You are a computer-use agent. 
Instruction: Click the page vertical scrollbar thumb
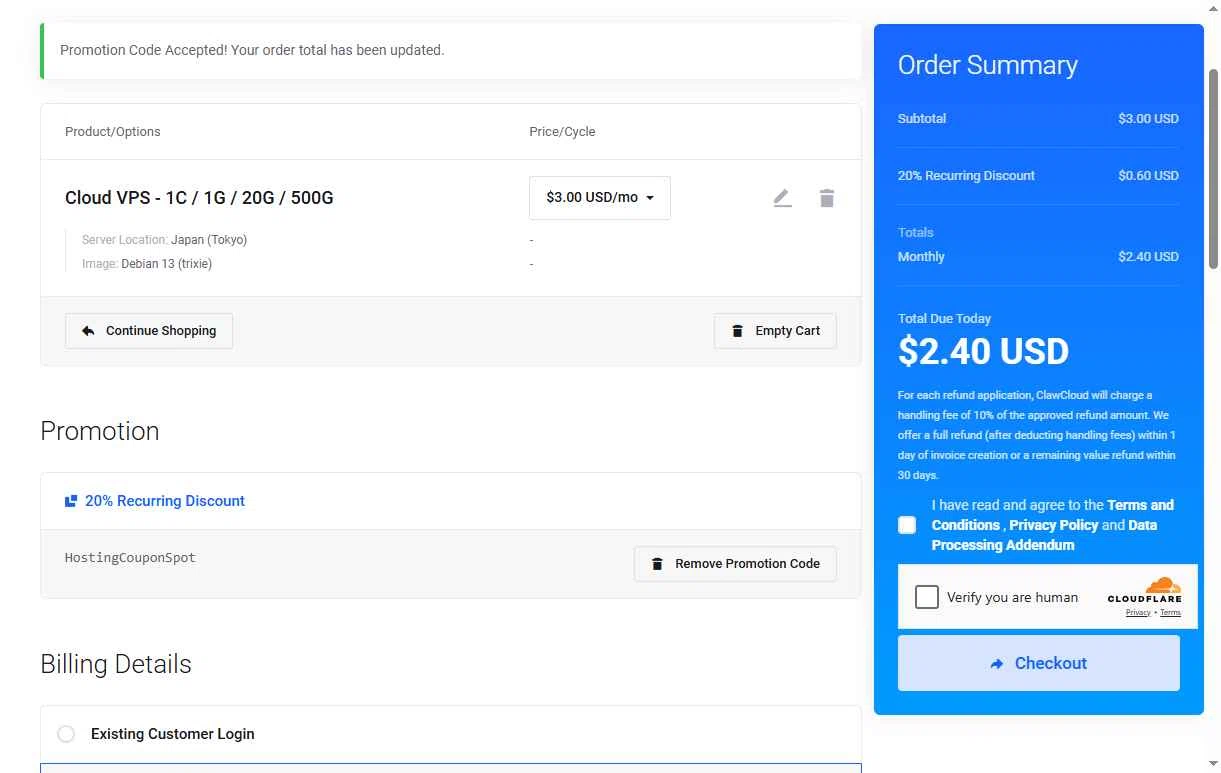(1213, 170)
